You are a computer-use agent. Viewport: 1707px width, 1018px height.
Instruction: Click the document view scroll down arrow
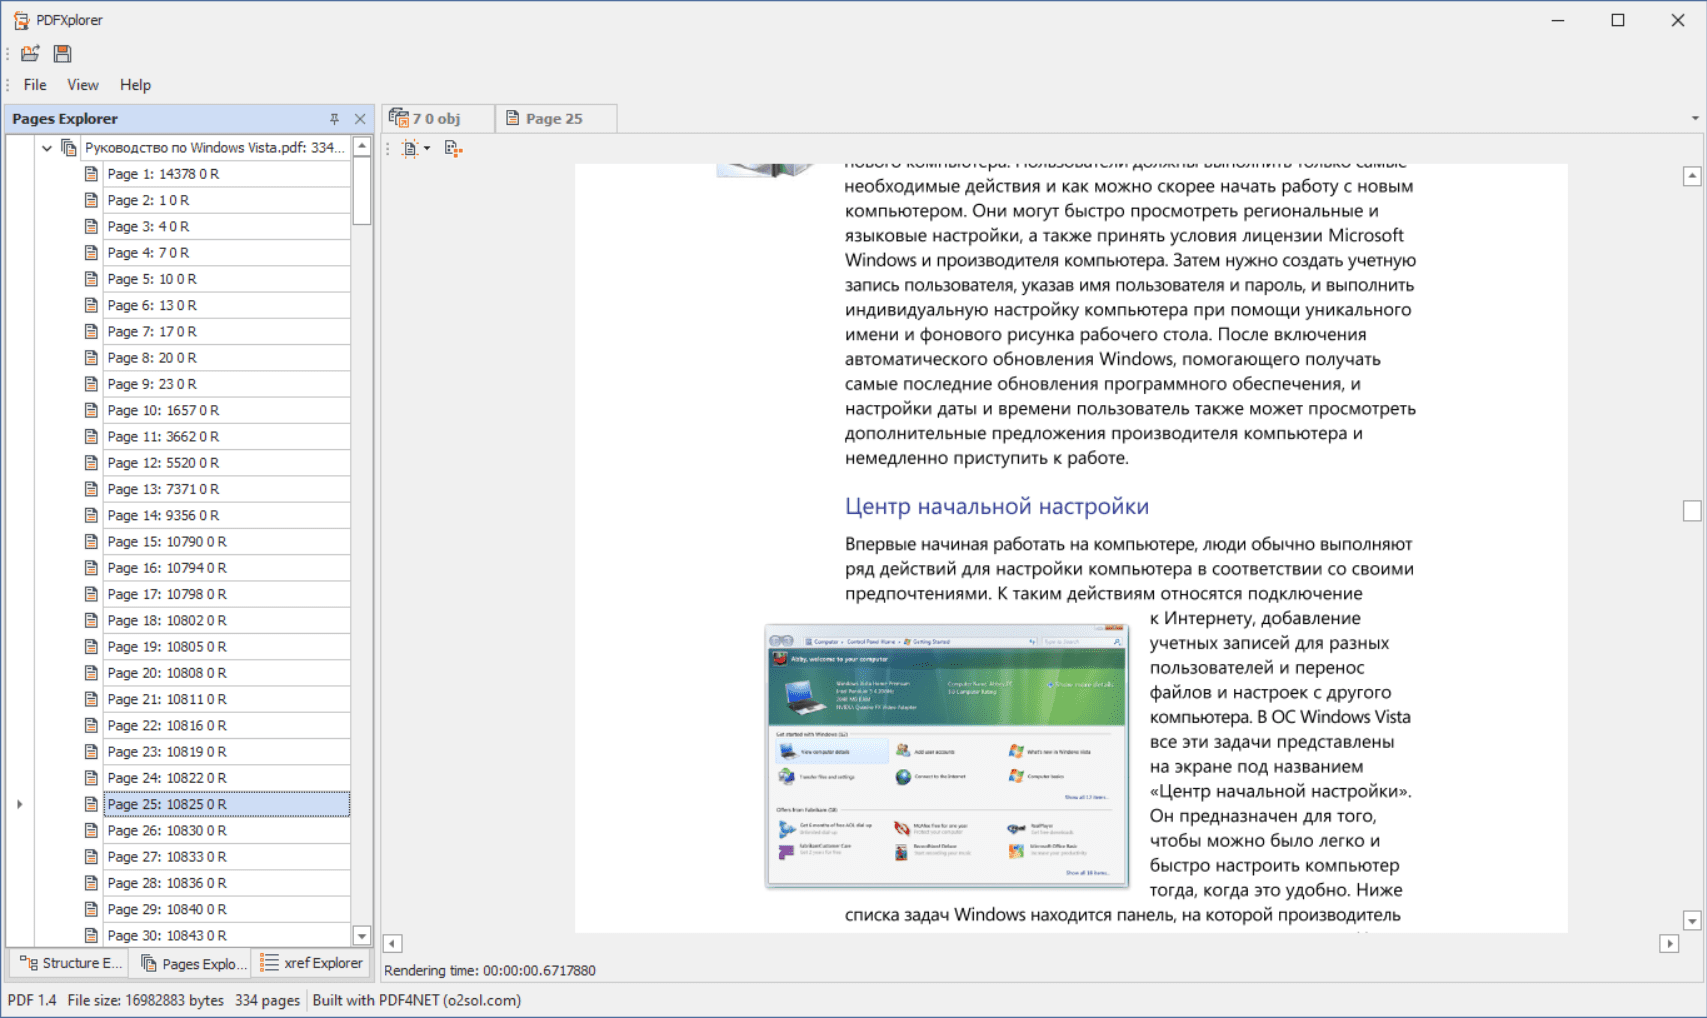coord(1692,921)
